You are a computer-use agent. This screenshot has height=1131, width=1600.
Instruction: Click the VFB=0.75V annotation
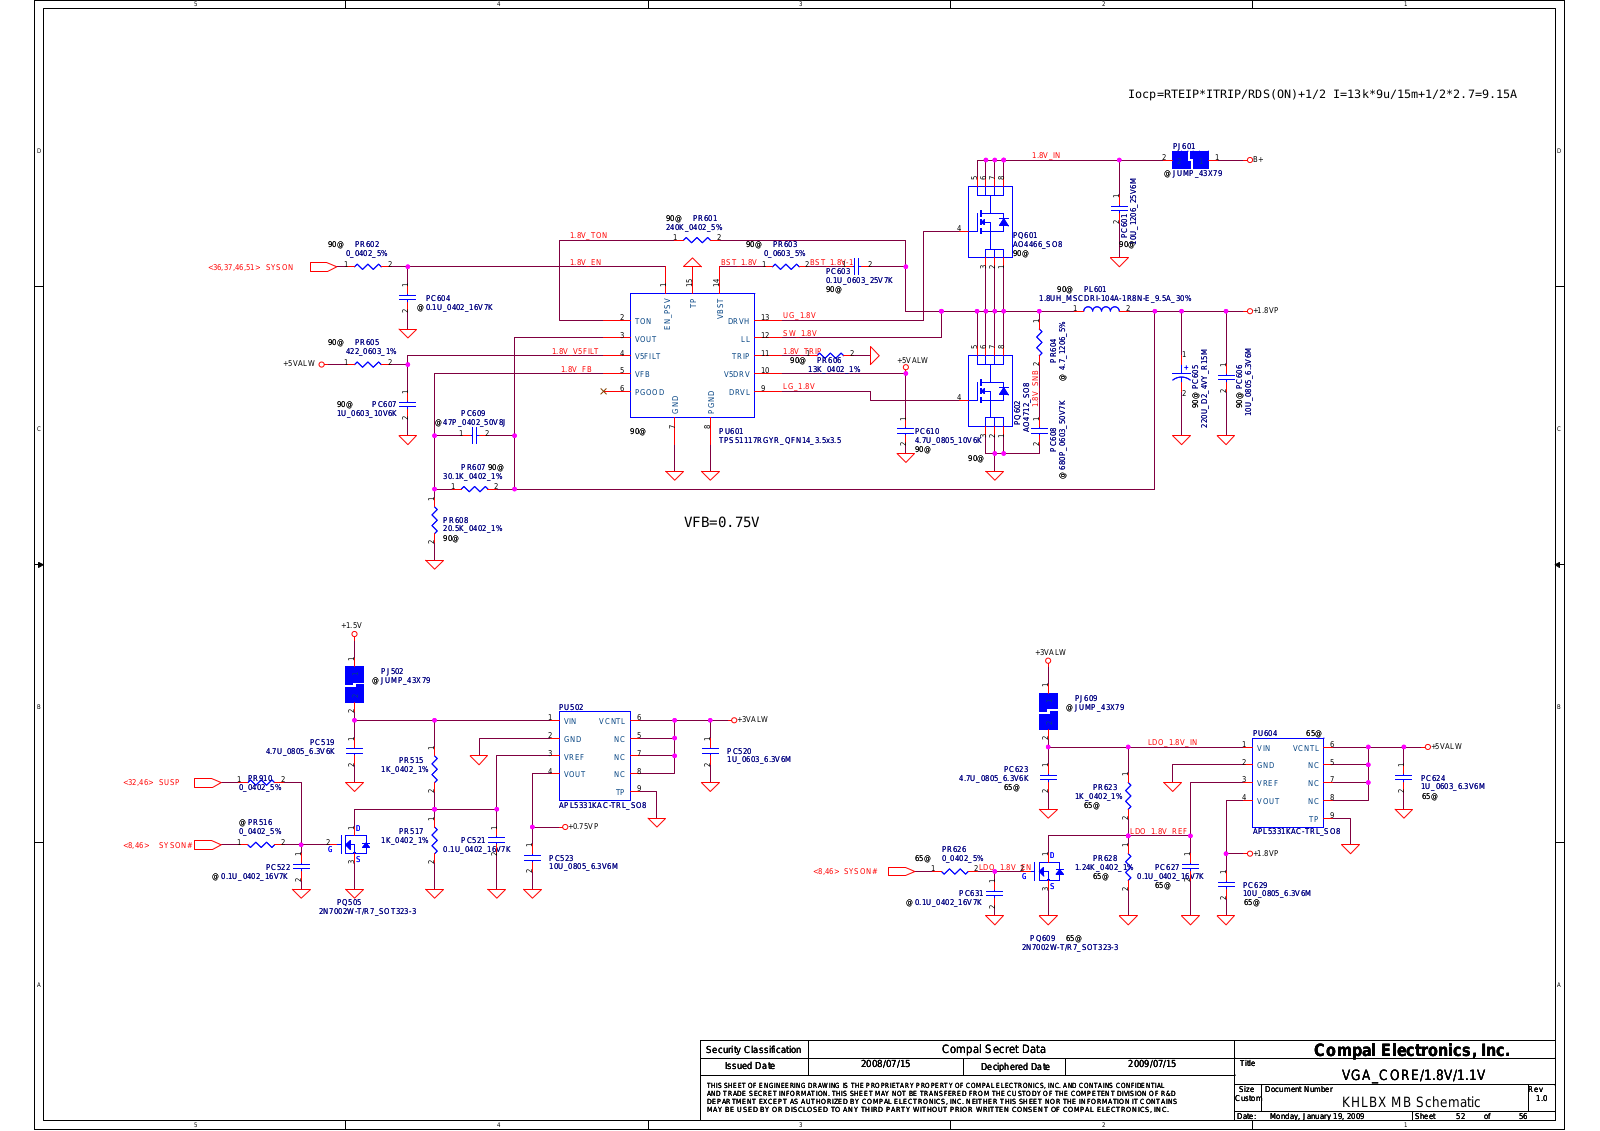click(721, 522)
